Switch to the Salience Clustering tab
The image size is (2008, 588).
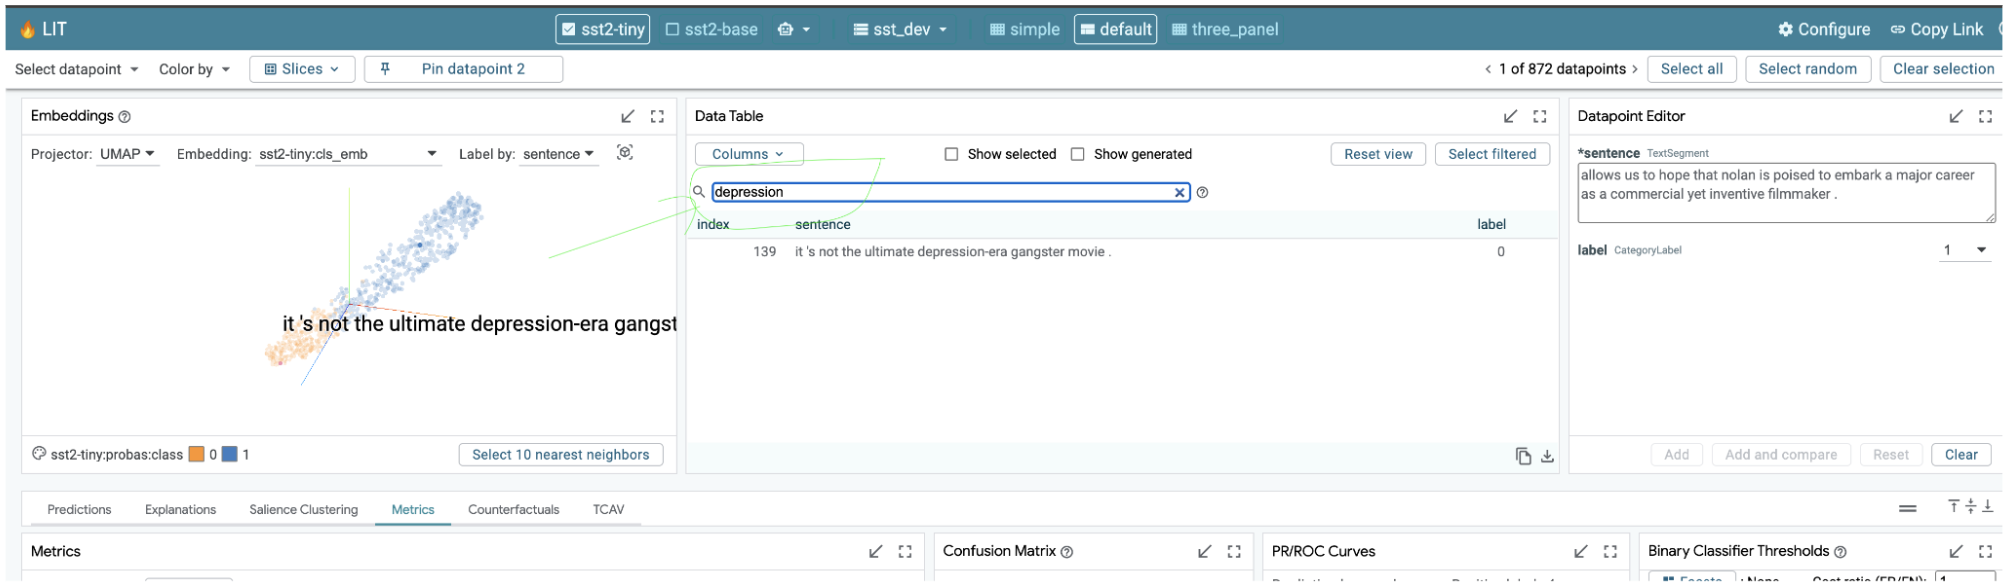[303, 510]
